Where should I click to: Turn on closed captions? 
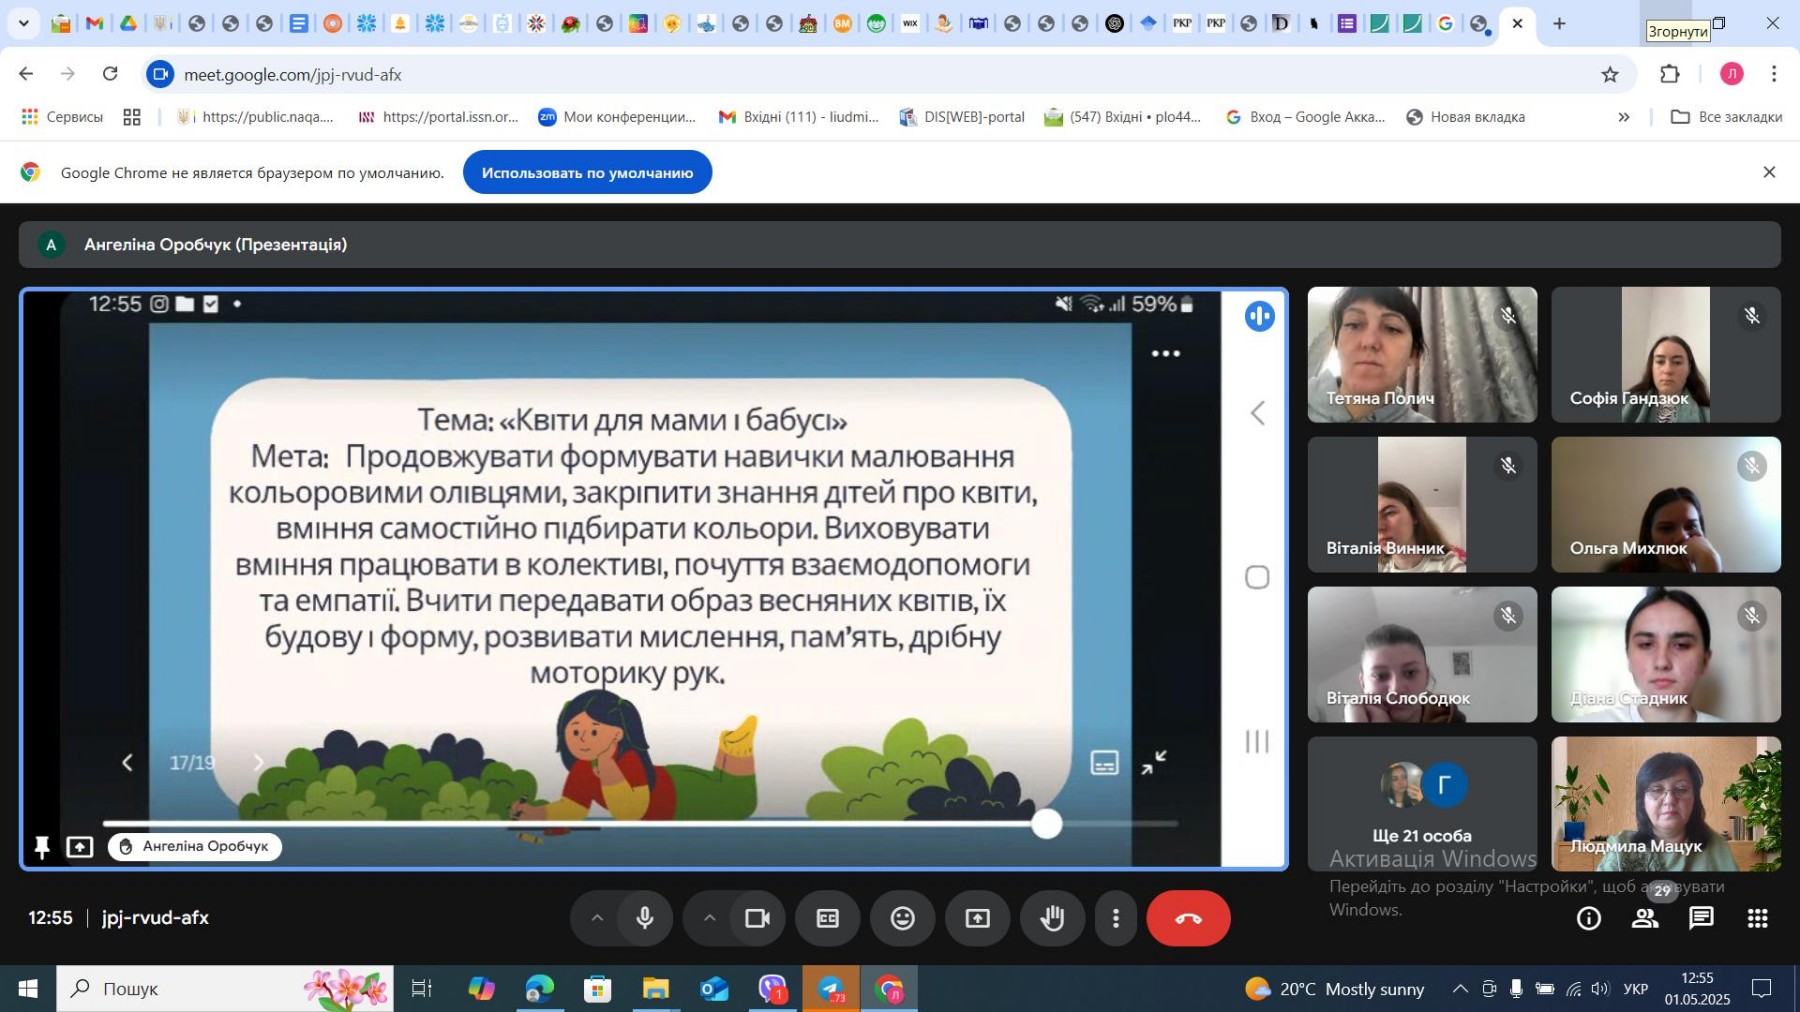click(828, 918)
